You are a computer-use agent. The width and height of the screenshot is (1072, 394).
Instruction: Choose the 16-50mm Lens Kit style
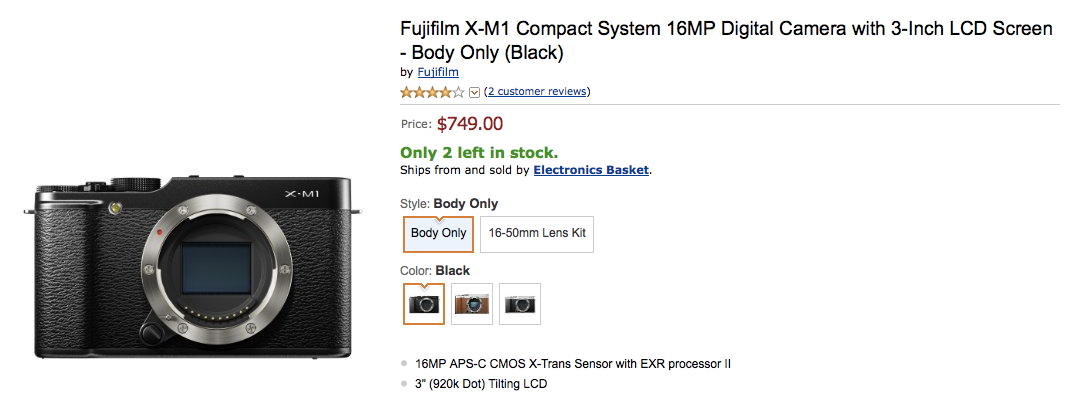coord(537,233)
